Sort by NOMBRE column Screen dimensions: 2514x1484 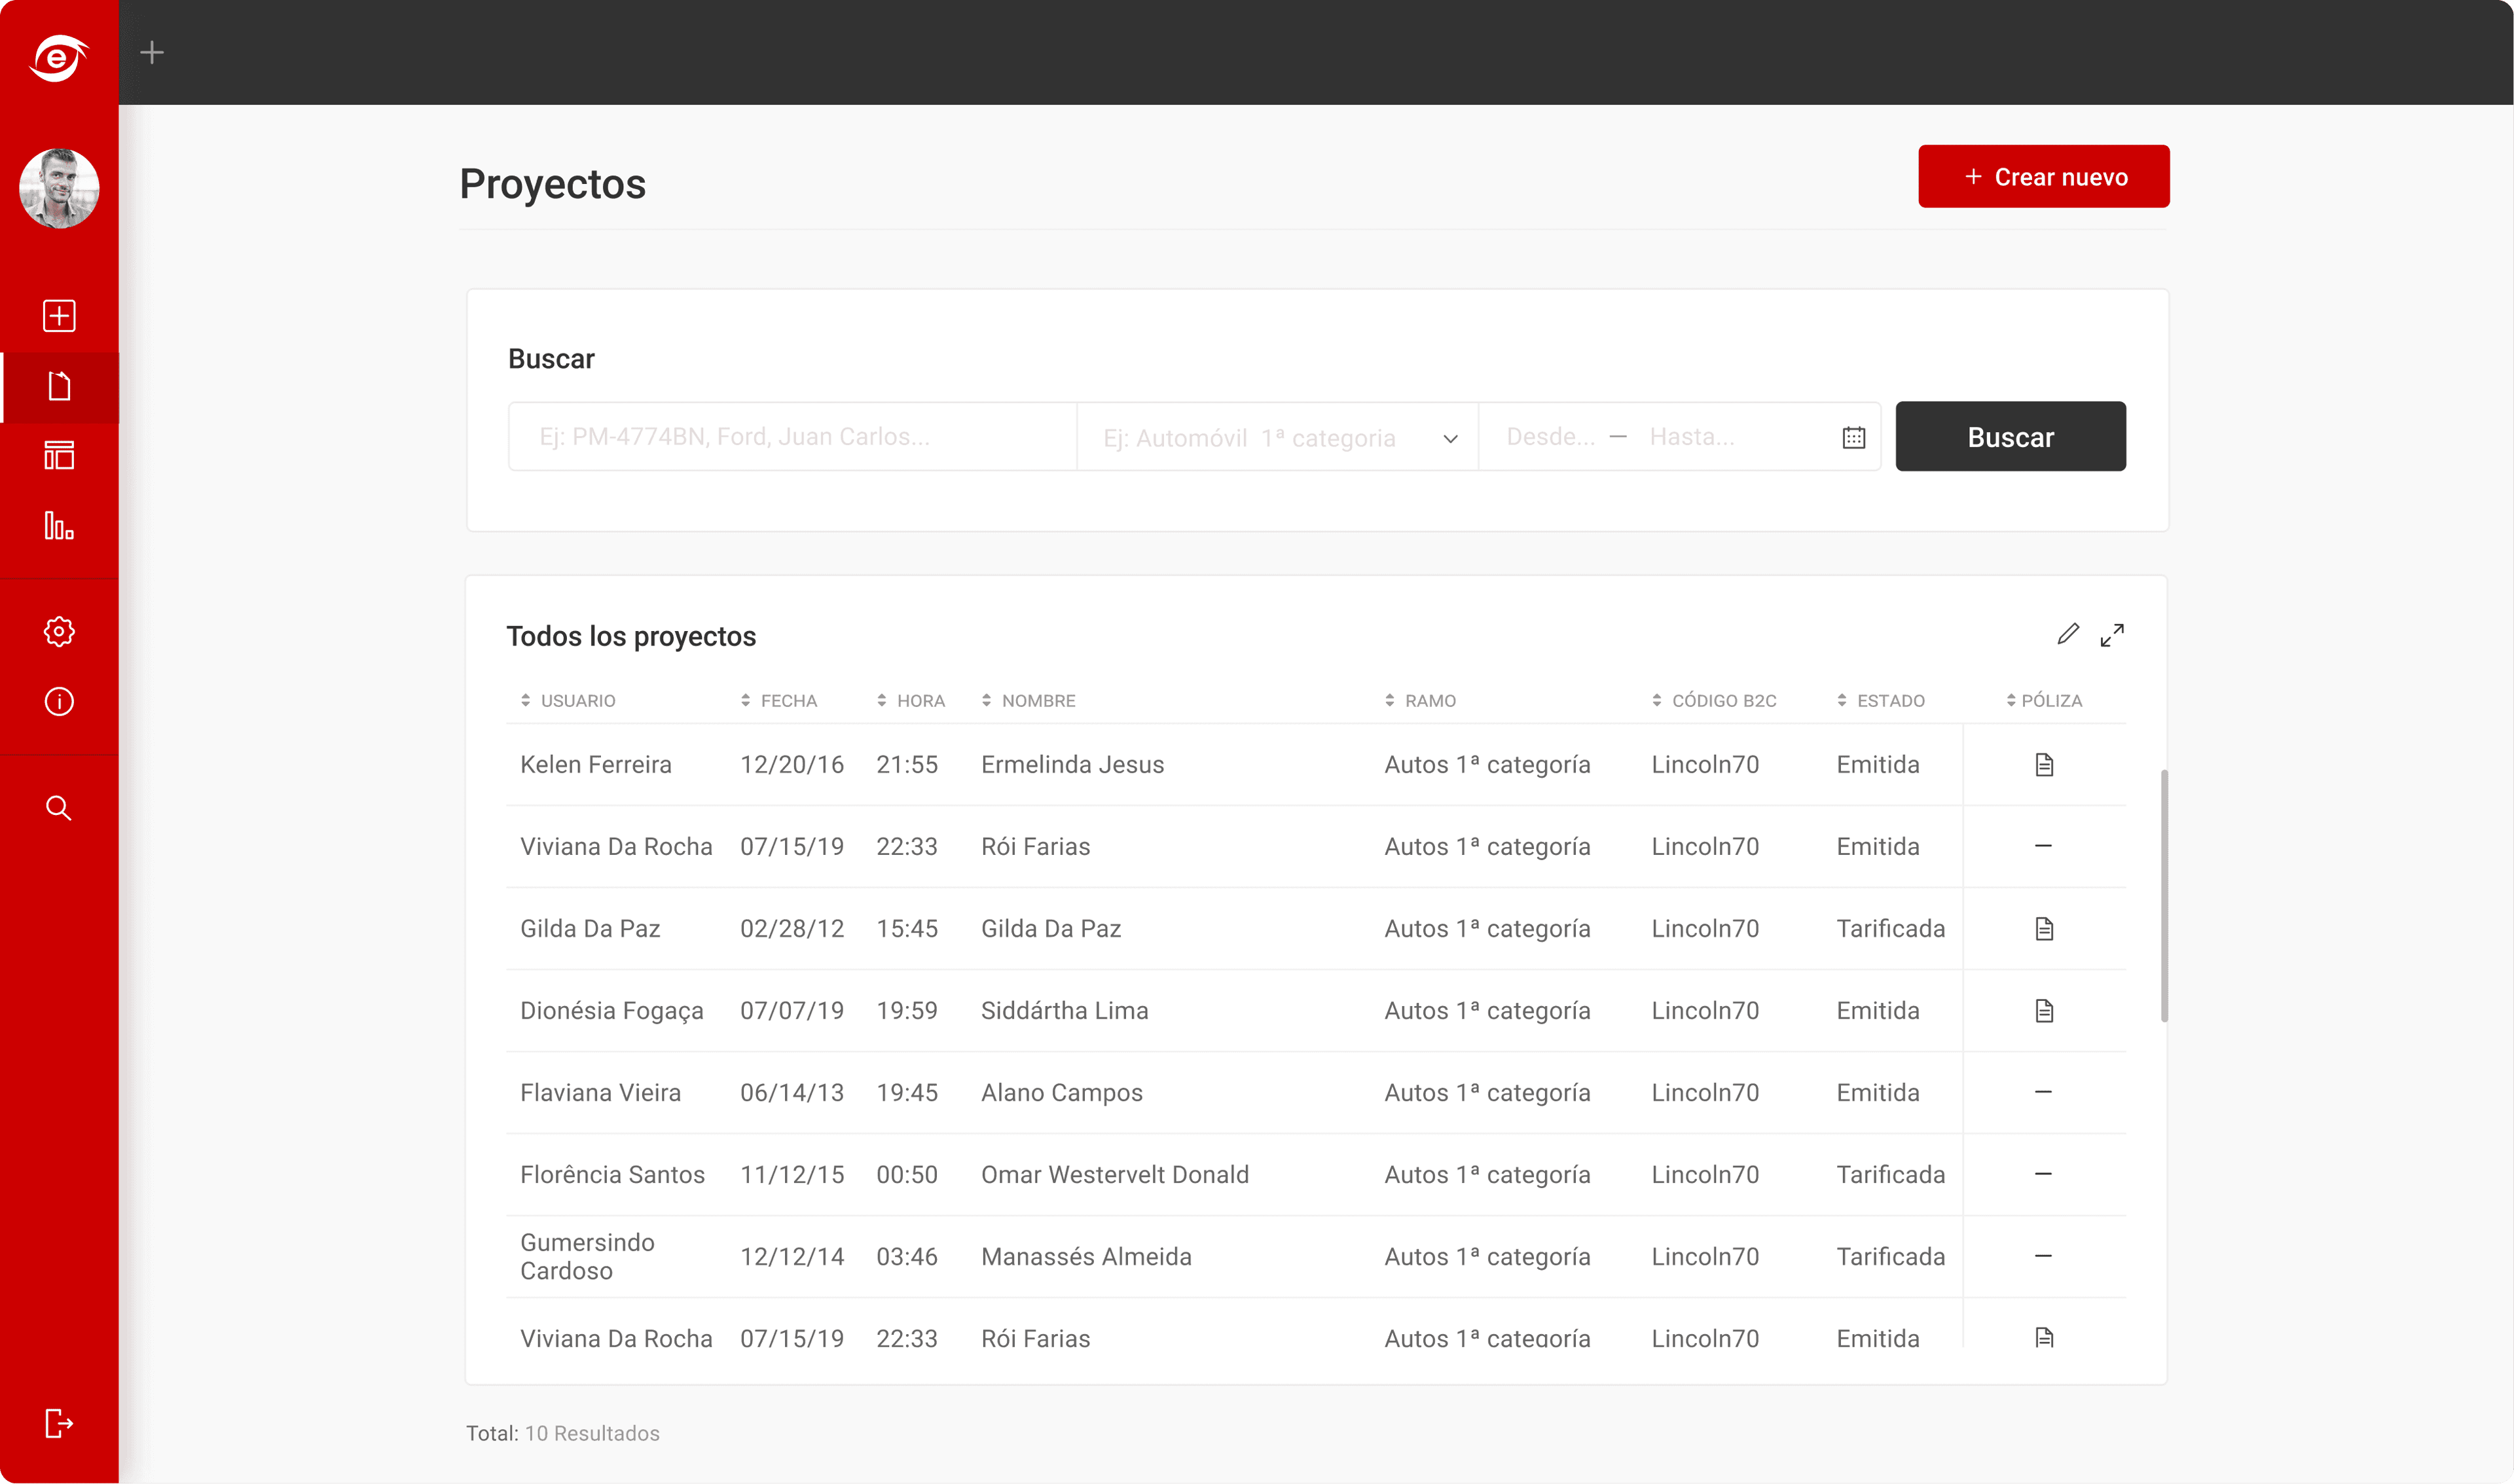(1028, 701)
